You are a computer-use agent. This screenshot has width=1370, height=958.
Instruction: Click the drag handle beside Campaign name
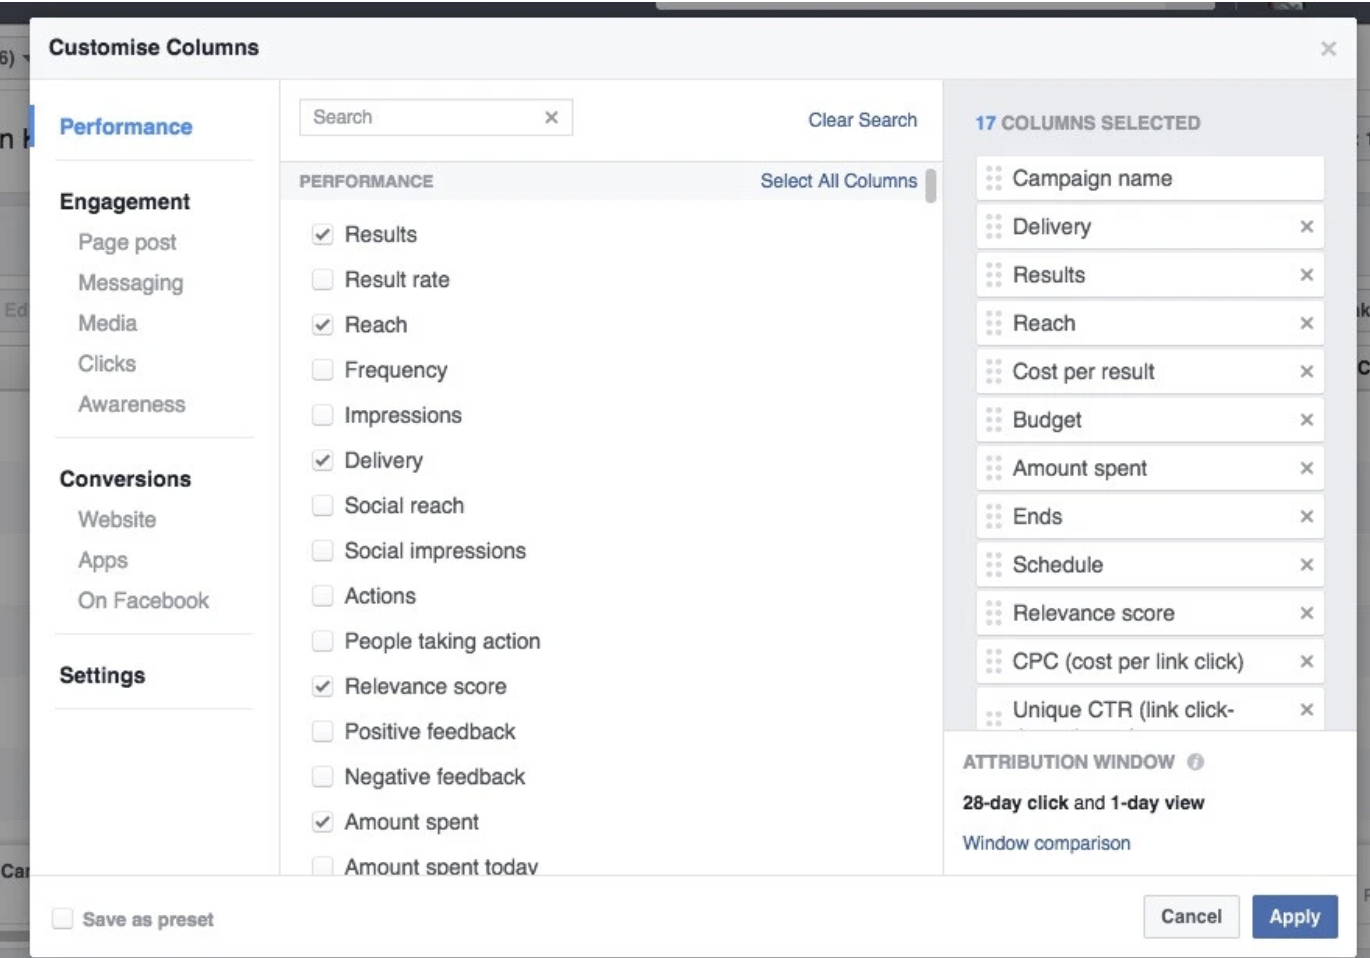[993, 179]
